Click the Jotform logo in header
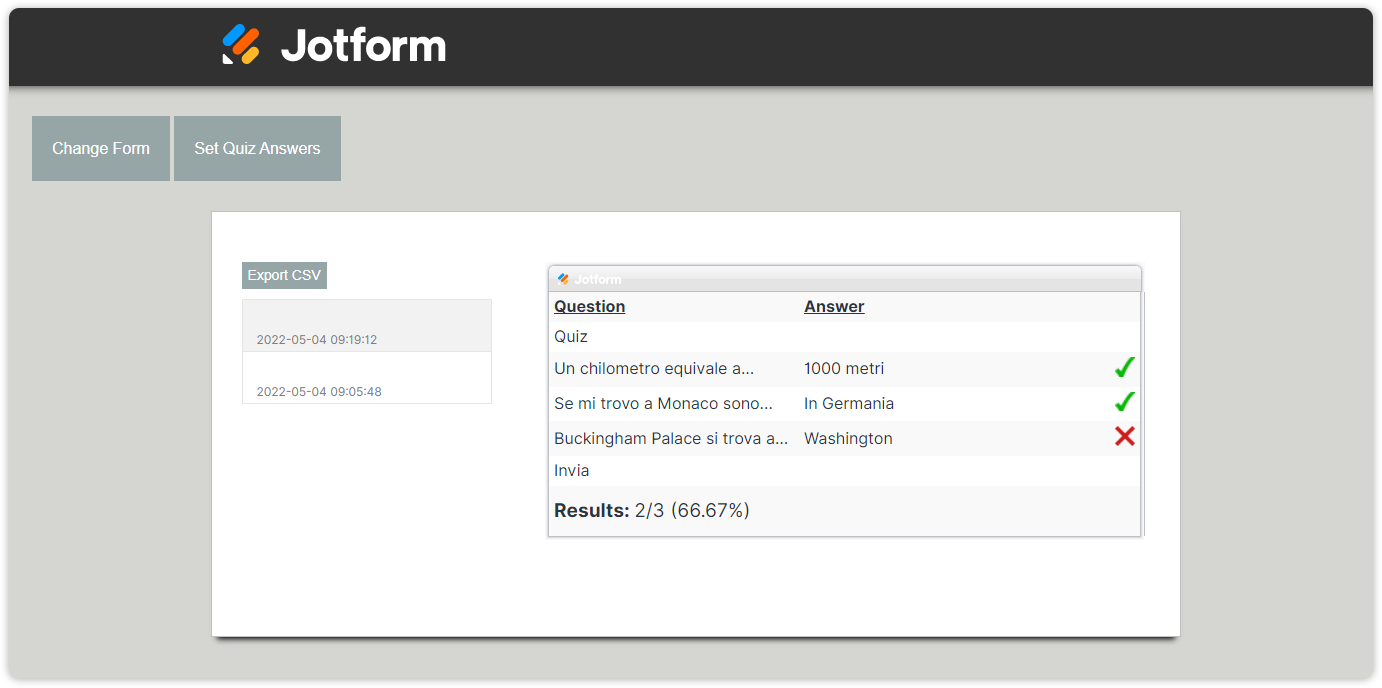This screenshot has width=1382, height=688. click(x=241, y=45)
